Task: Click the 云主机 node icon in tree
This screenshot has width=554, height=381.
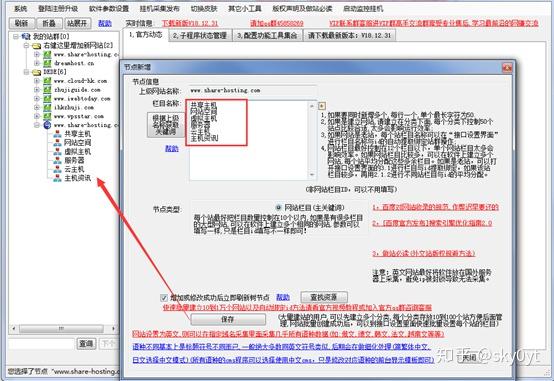Action: (57, 170)
